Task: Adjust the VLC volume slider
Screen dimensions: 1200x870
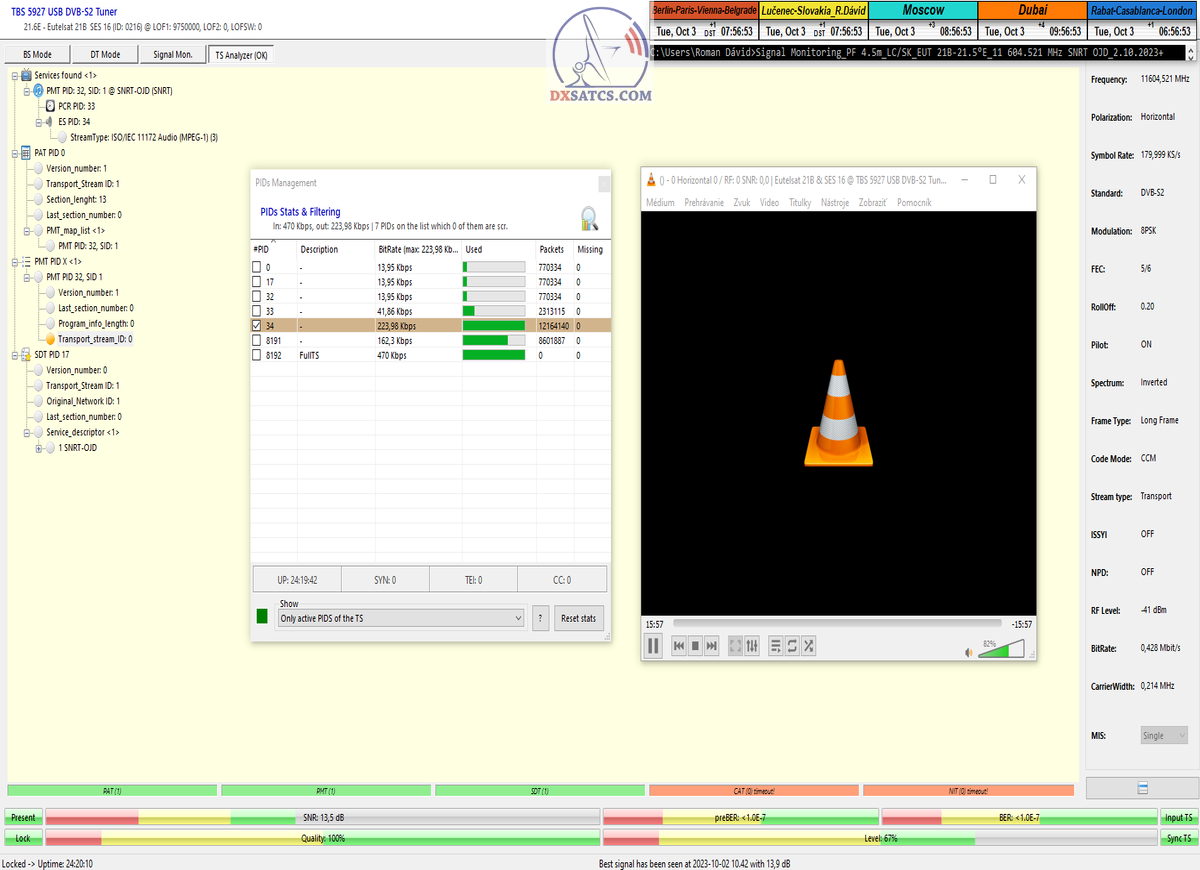Action: tap(1000, 650)
